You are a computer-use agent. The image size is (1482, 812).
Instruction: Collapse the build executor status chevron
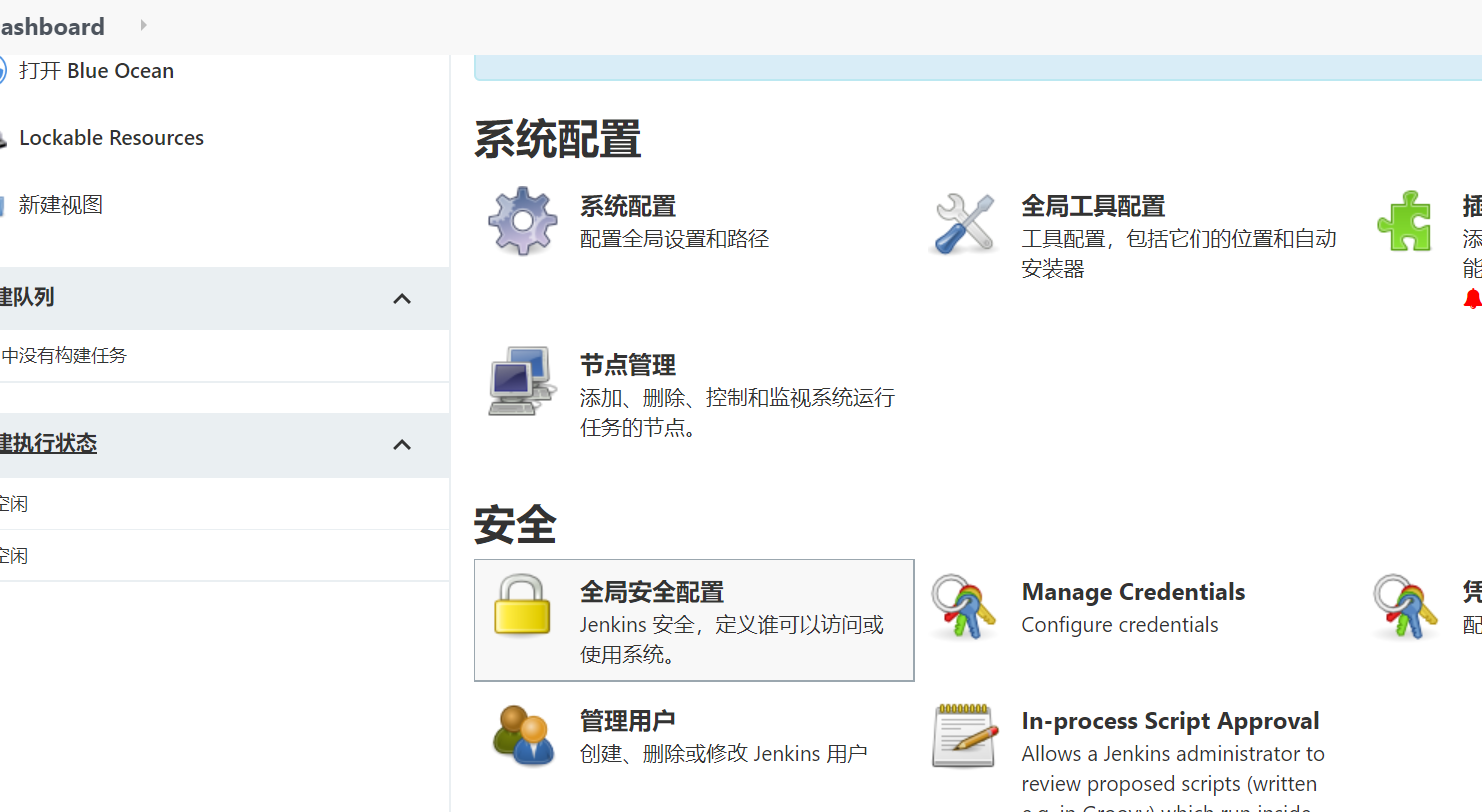coord(402,444)
